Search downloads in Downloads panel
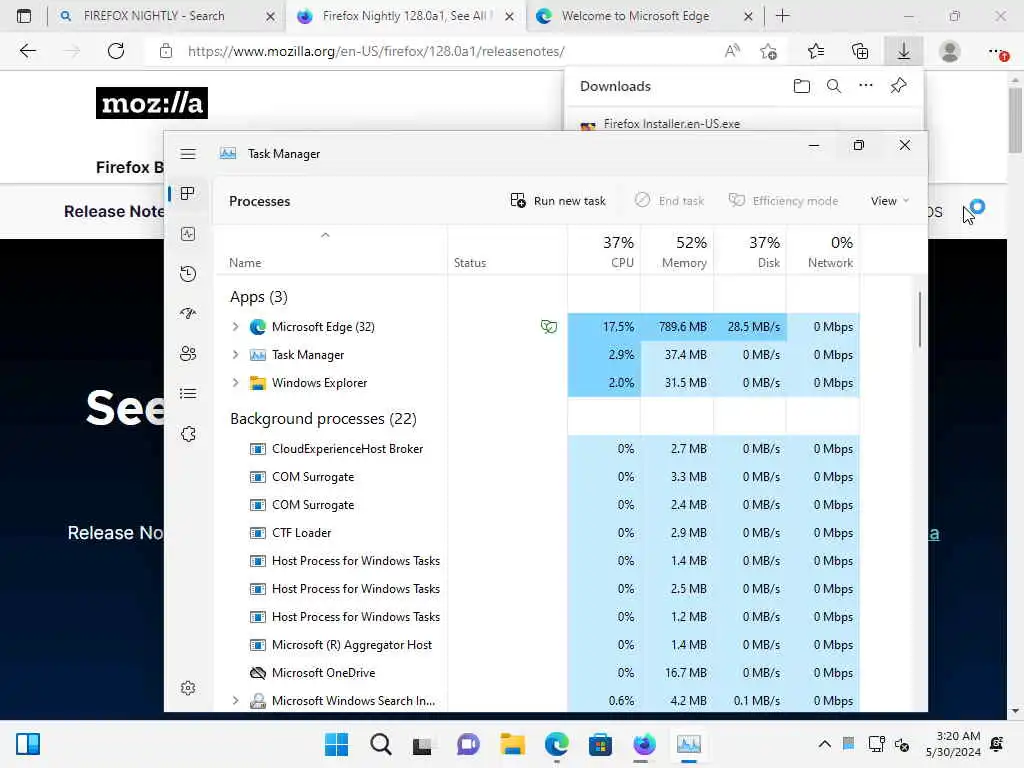 (834, 86)
